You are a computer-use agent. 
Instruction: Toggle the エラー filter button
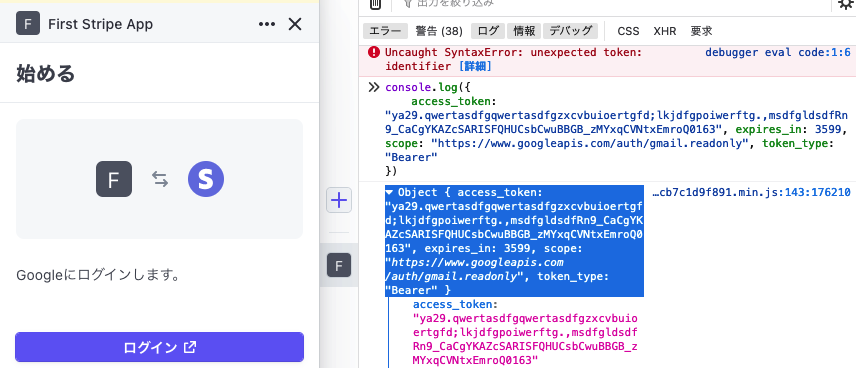[385, 31]
